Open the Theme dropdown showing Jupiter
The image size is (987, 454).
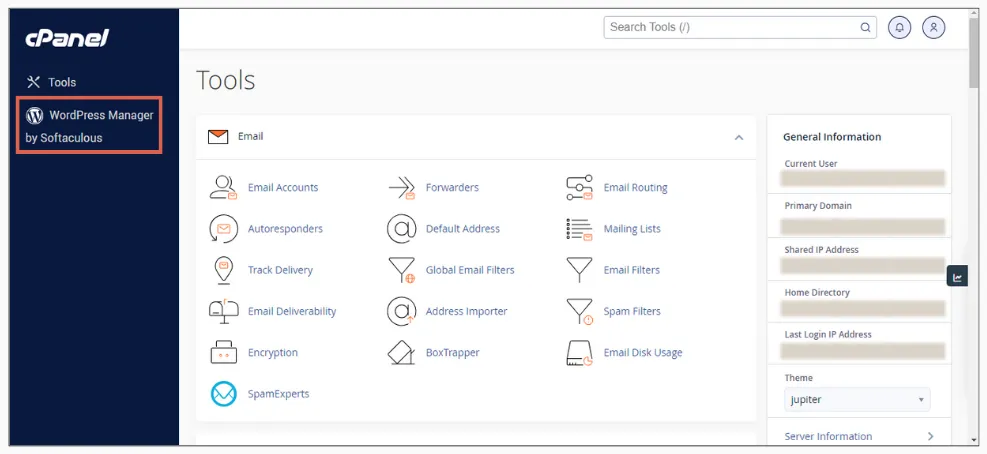[857, 400]
